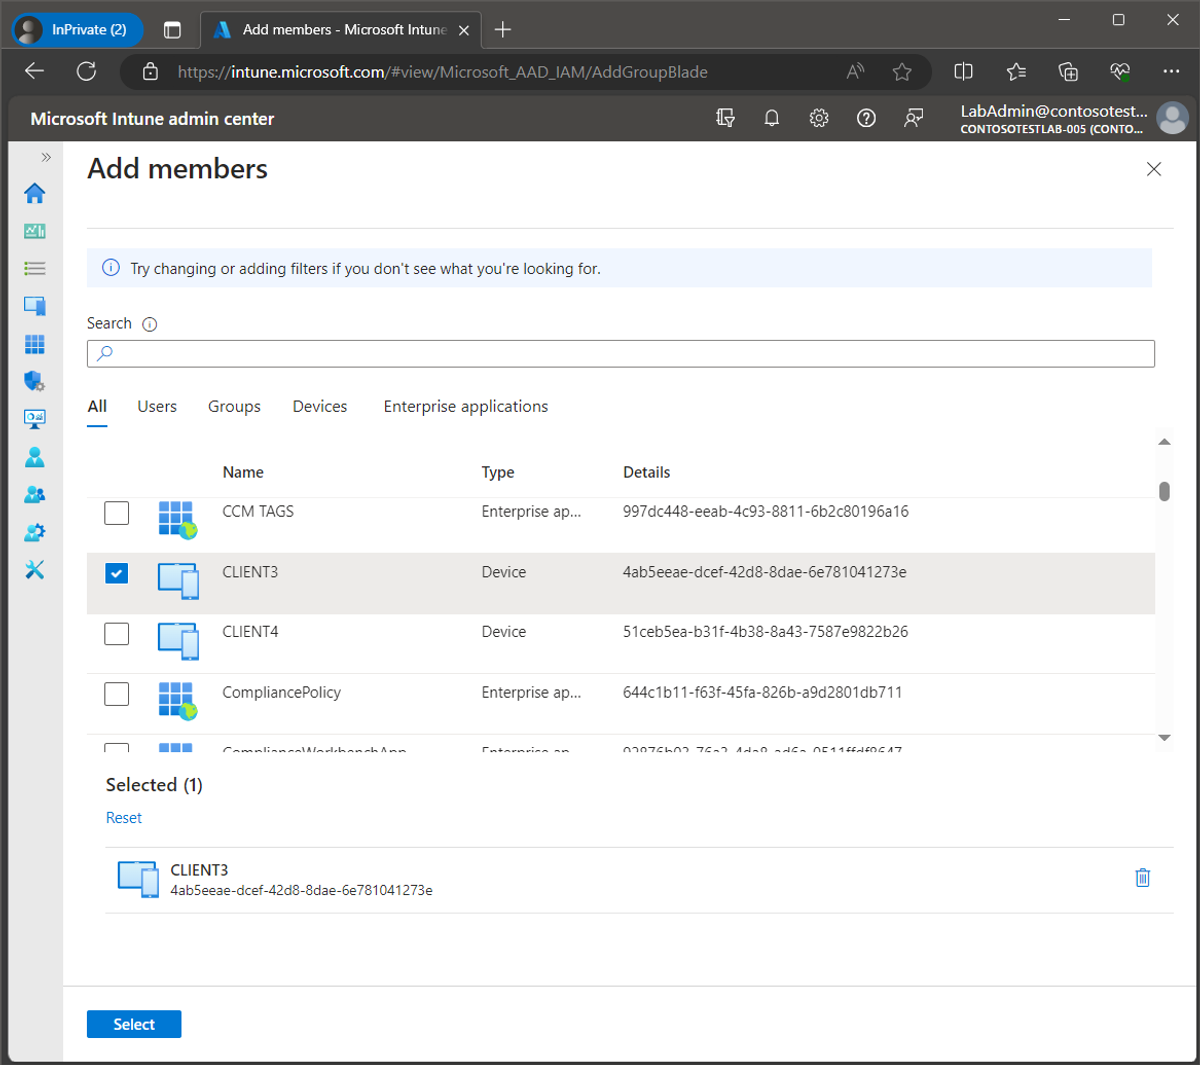Click inside the Search field
Image resolution: width=1200 pixels, height=1065 pixels.
(x=621, y=353)
